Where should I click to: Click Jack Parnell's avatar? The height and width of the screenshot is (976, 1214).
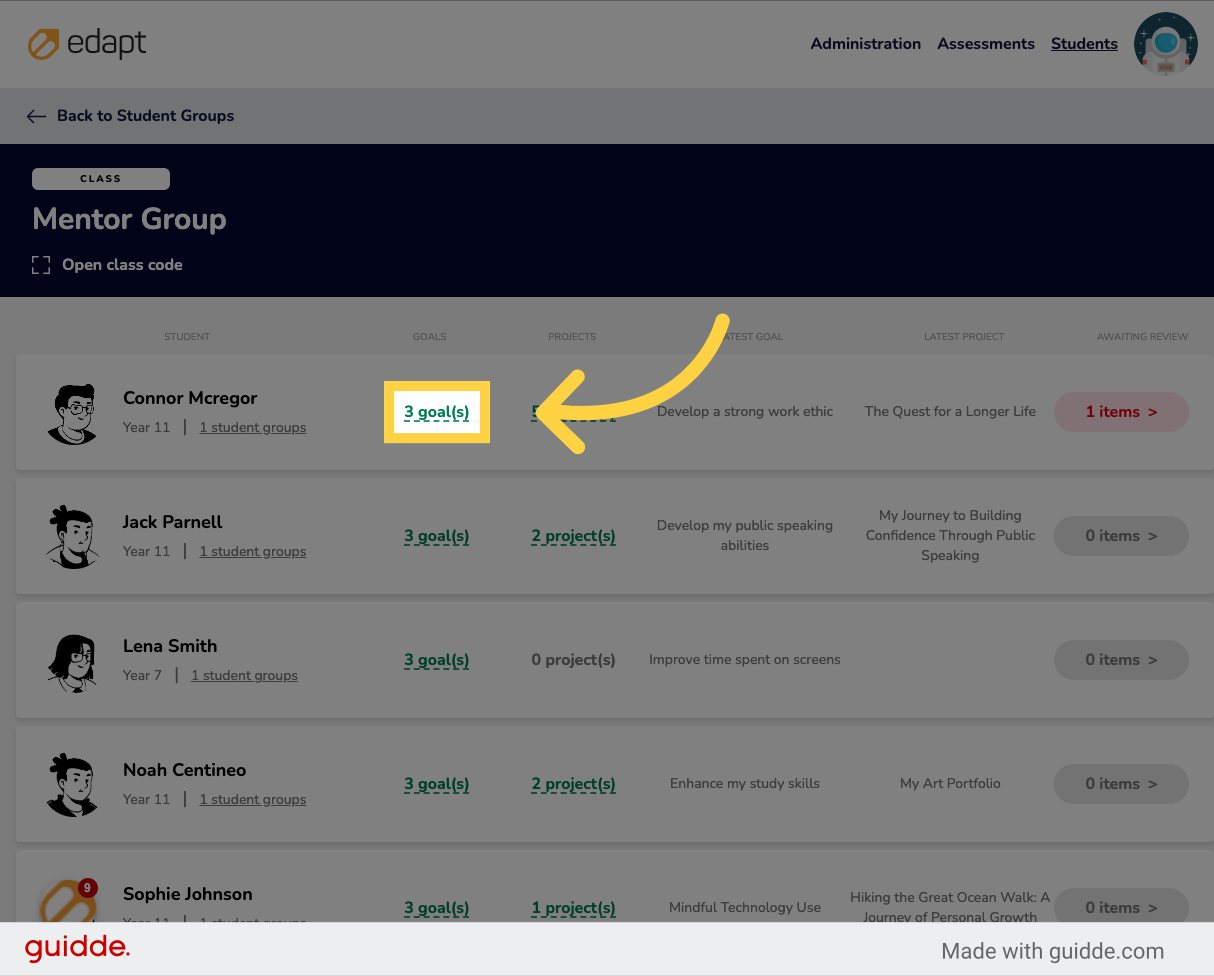tap(72, 536)
